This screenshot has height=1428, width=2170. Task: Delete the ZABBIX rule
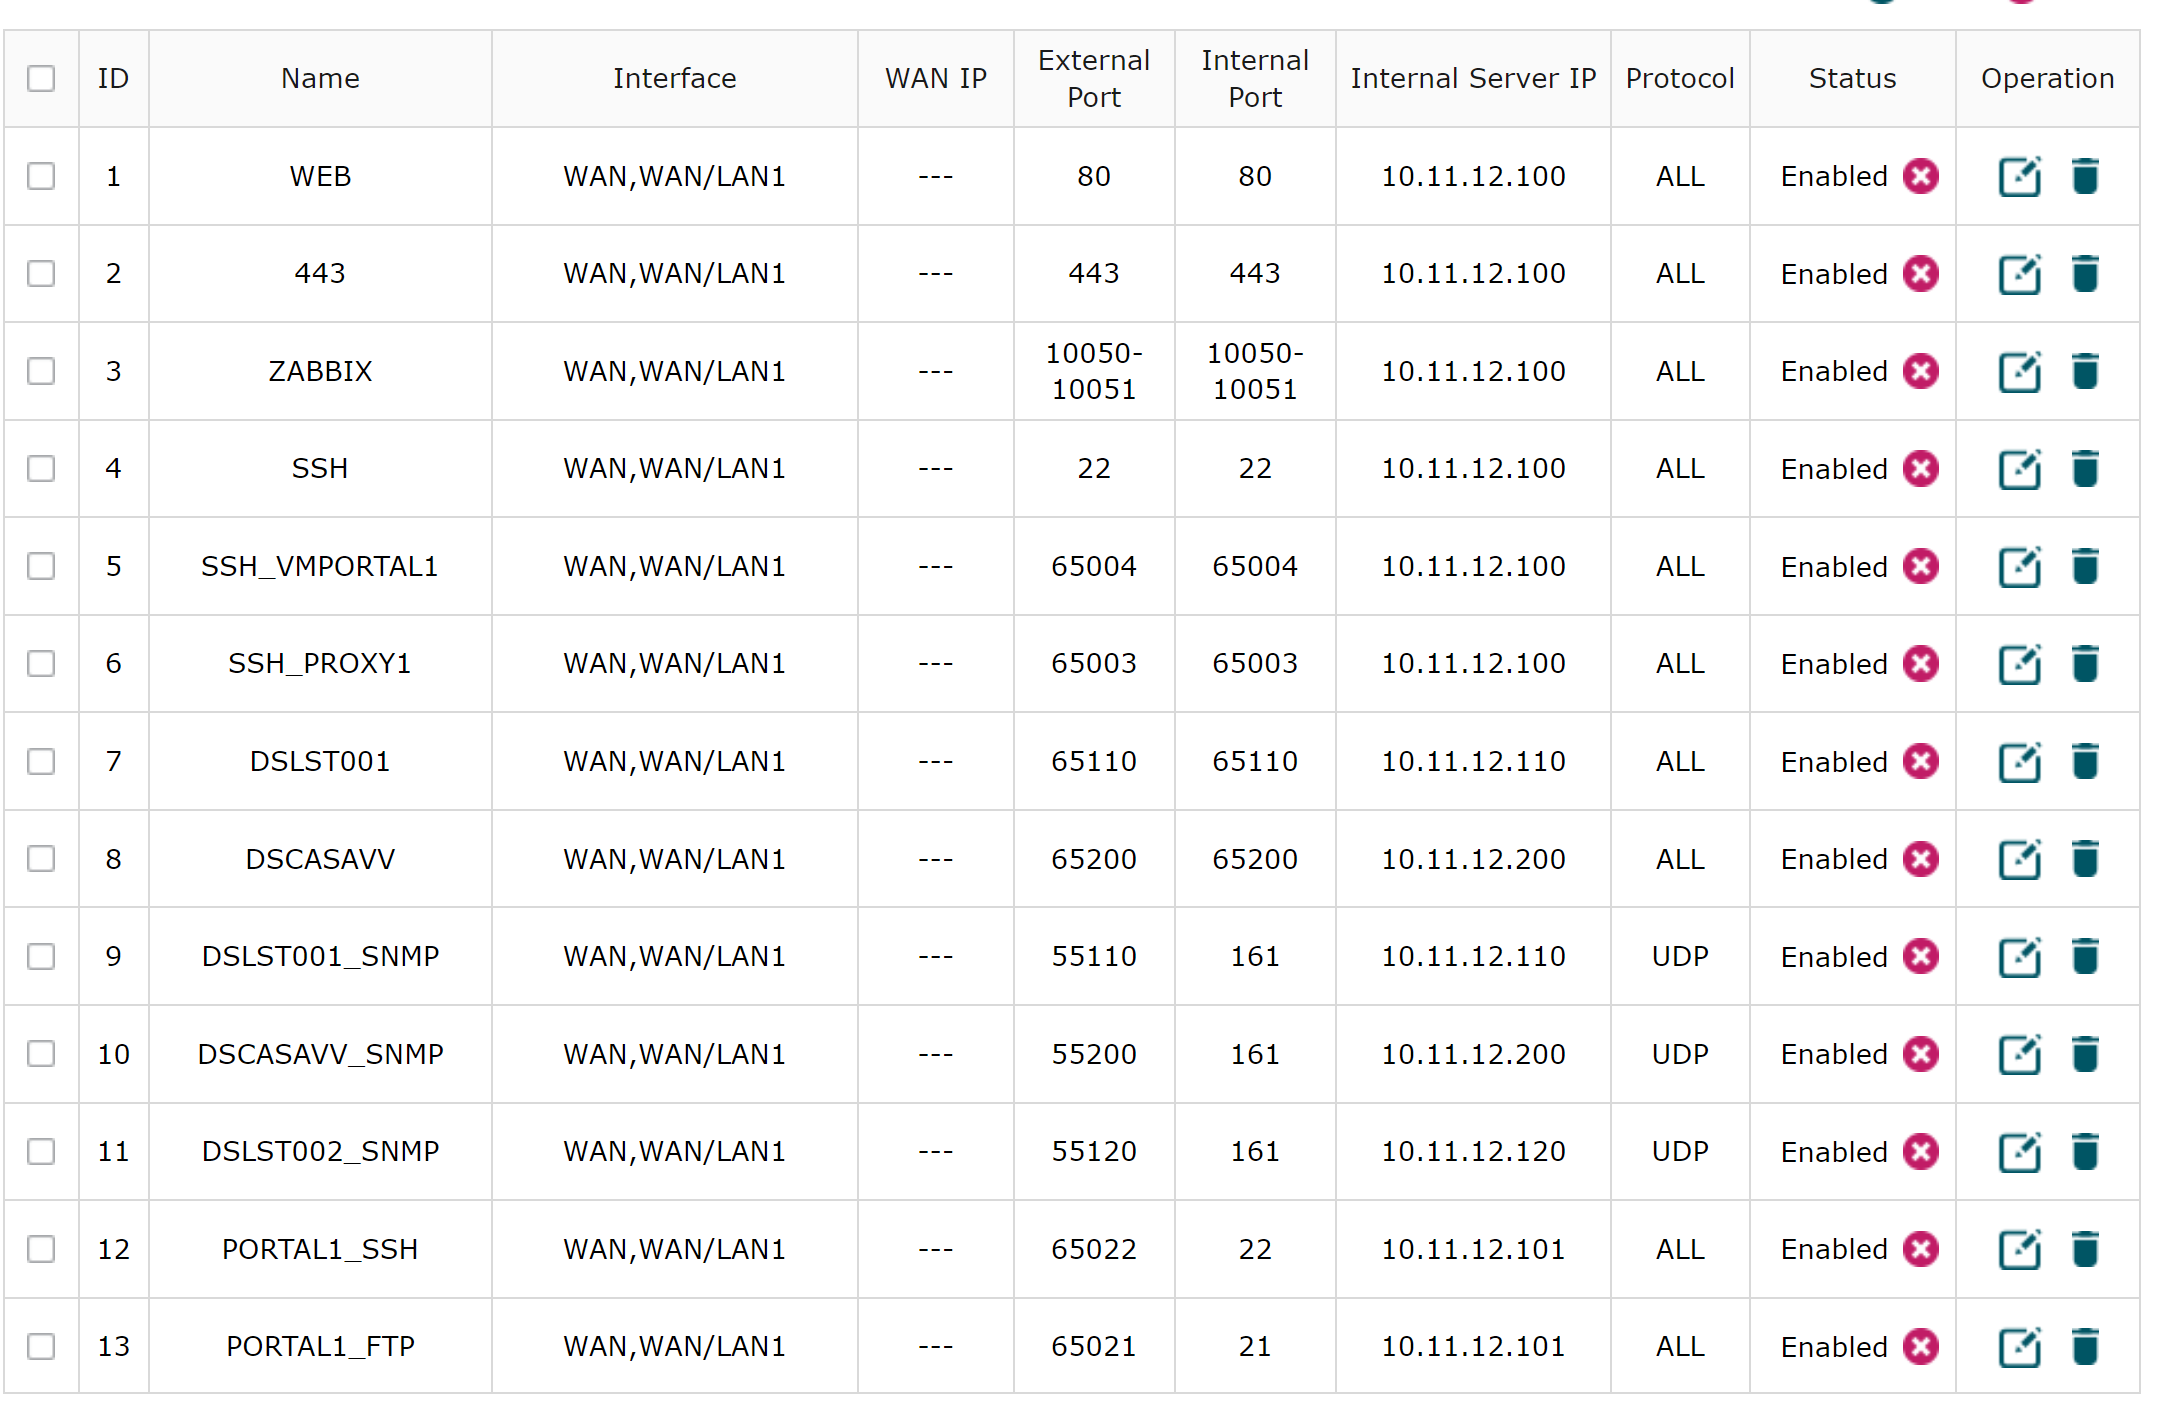[x=2084, y=372]
